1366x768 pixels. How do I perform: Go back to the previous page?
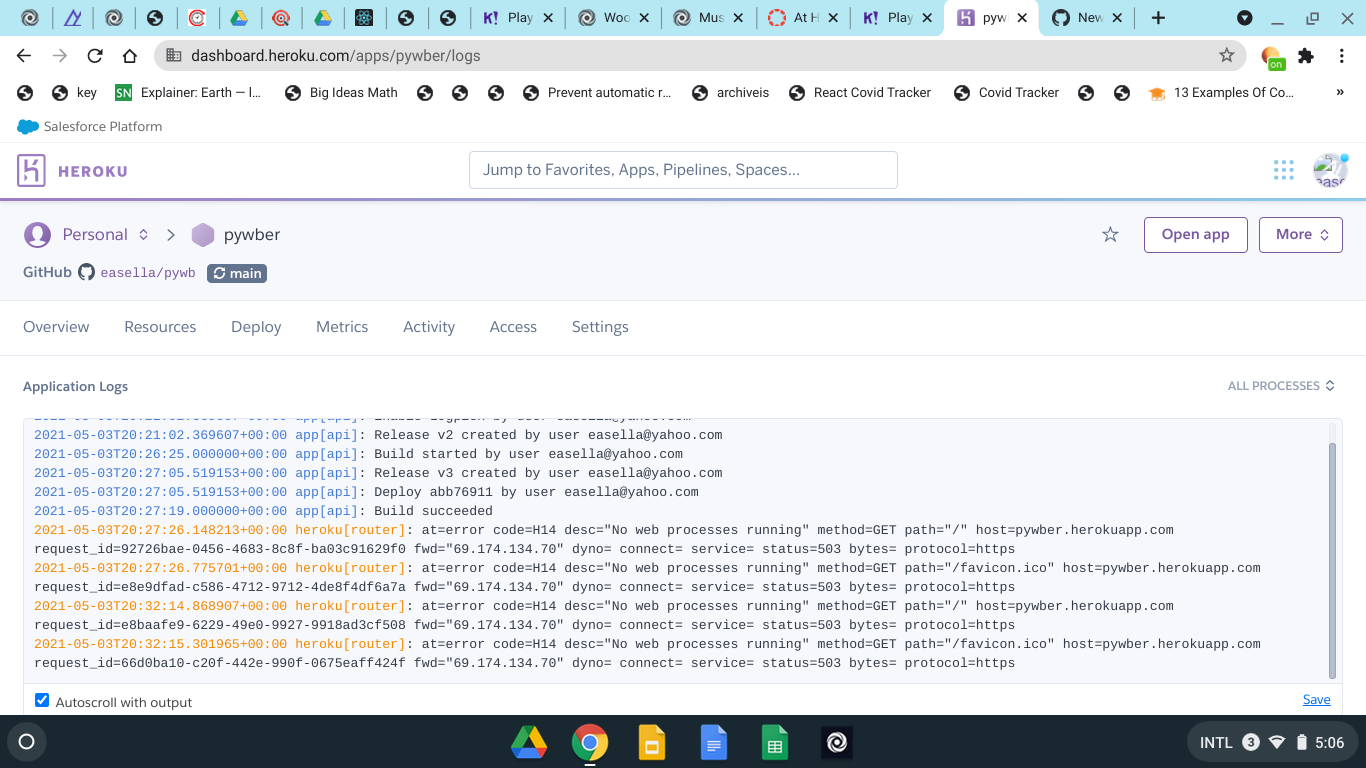24,56
